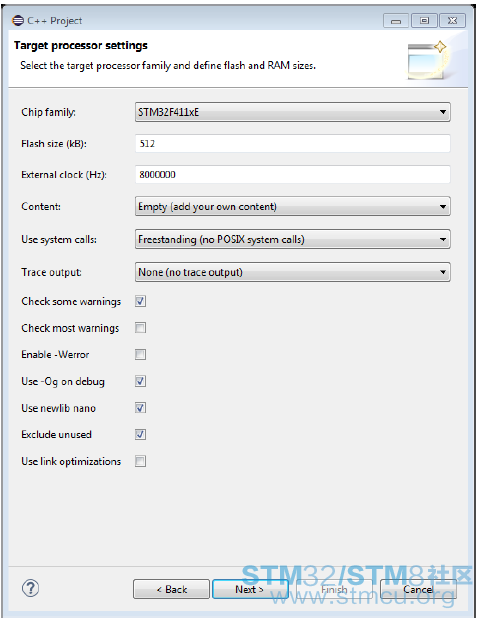479x621 pixels.
Task: Open the help question mark icon
Action: (x=31, y=588)
